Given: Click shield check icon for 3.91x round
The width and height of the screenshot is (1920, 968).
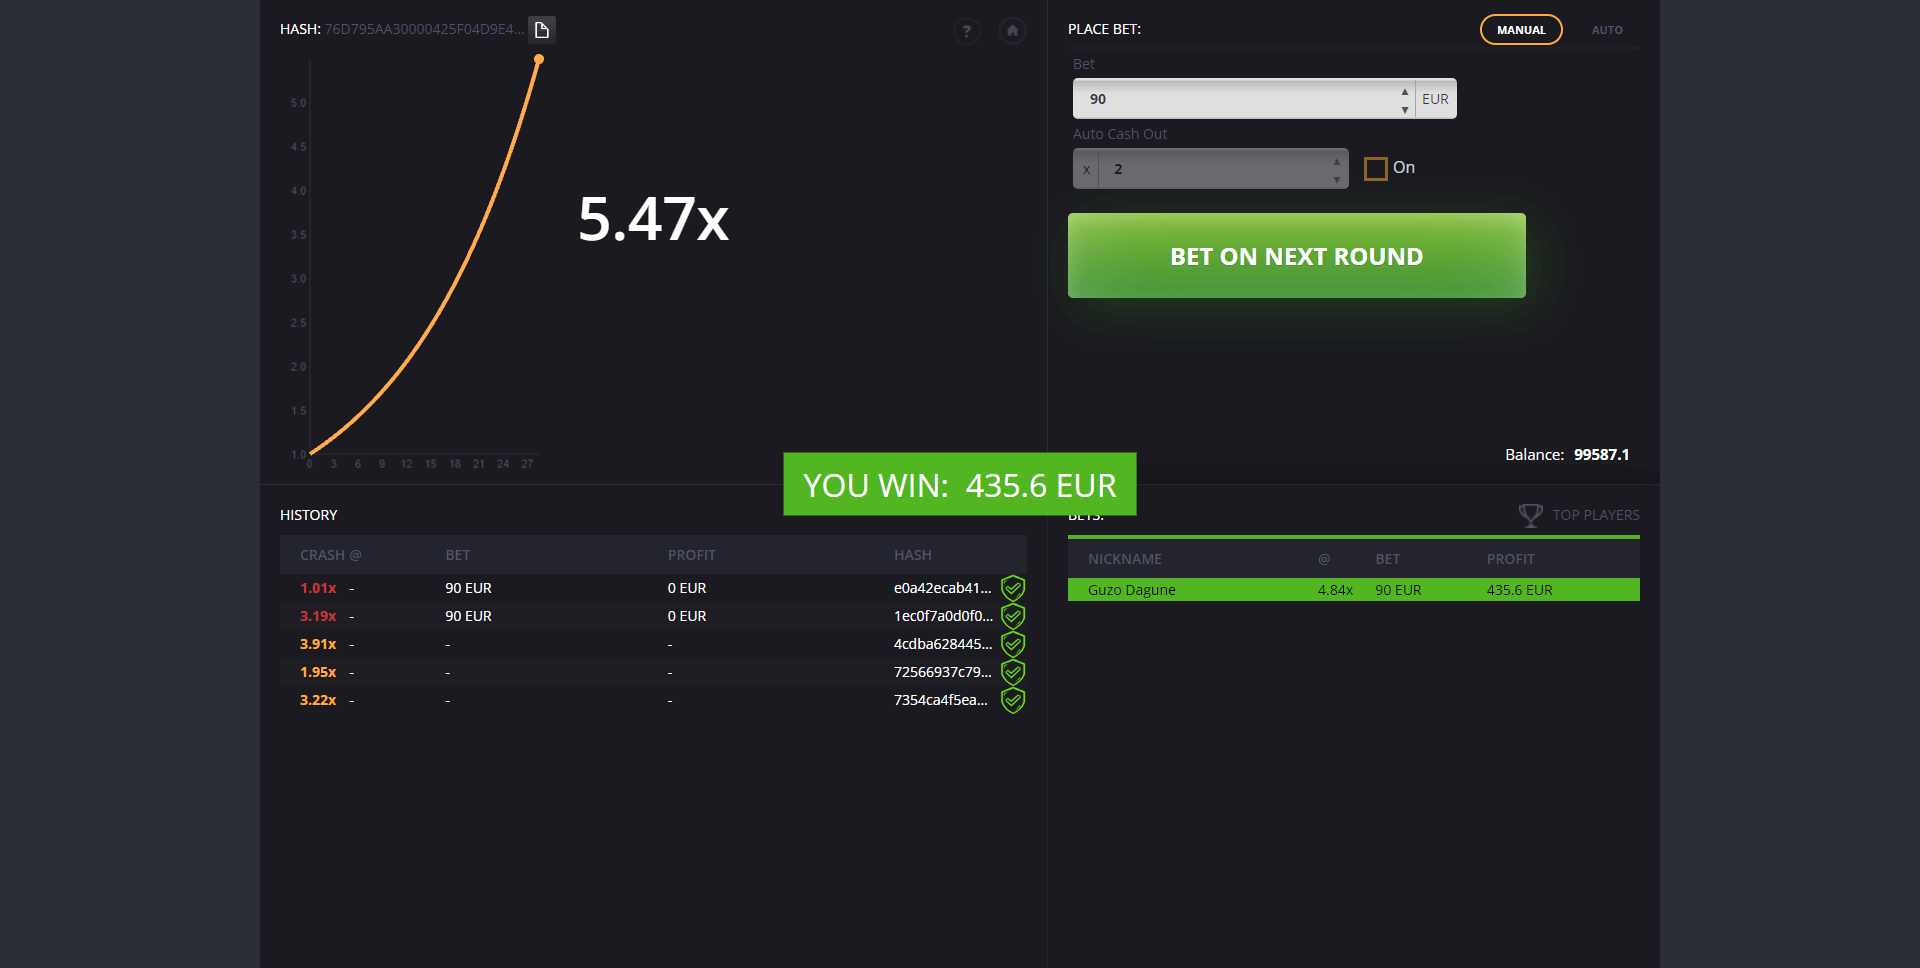Looking at the screenshot, I should pyautogui.click(x=1013, y=644).
